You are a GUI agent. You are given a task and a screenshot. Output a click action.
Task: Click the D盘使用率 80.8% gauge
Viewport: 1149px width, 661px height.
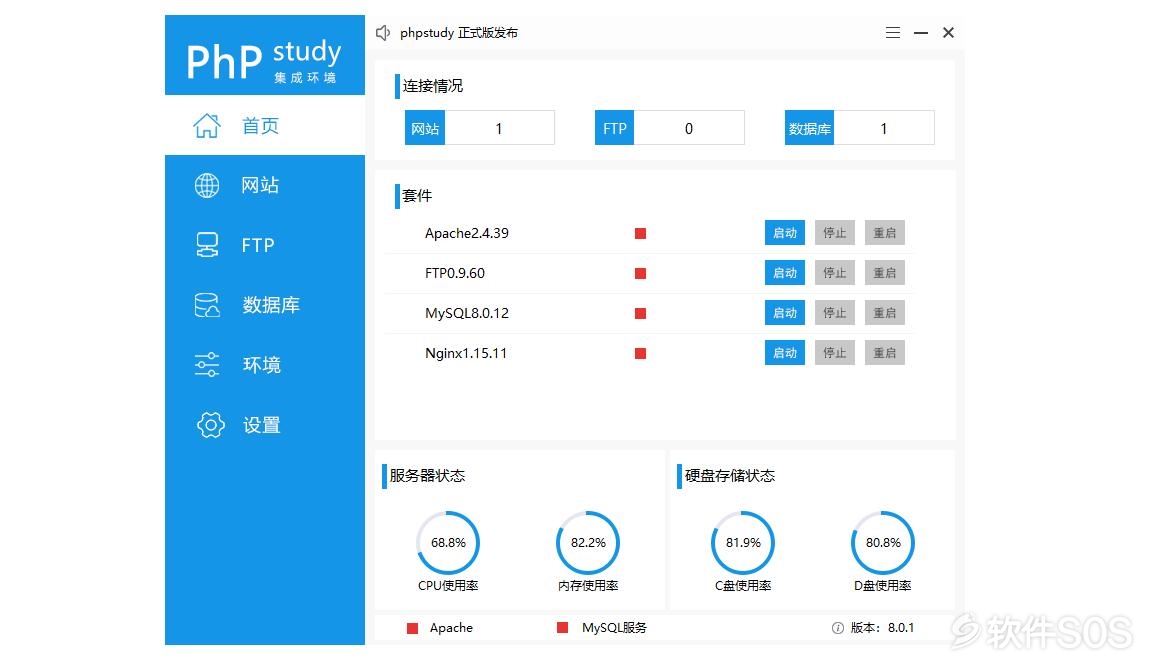[x=883, y=543]
